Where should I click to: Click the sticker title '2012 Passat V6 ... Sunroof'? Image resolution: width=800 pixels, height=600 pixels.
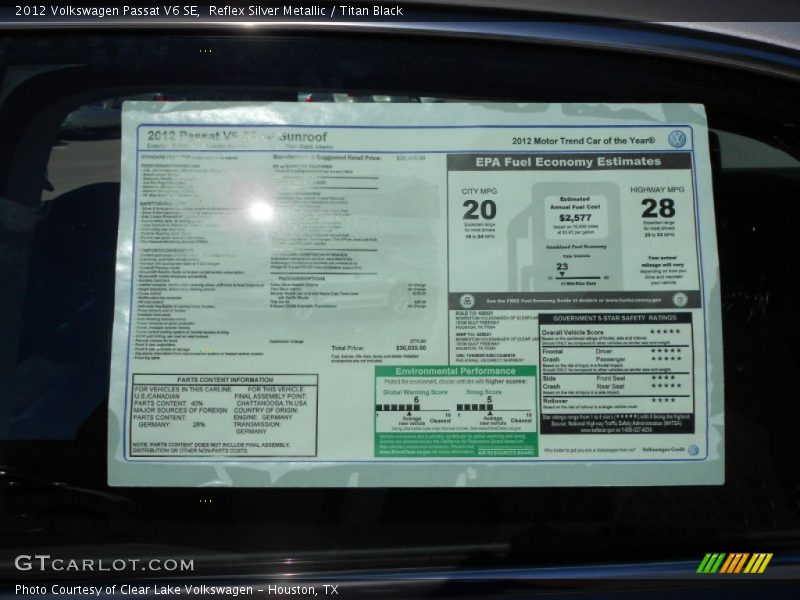tap(237, 136)
